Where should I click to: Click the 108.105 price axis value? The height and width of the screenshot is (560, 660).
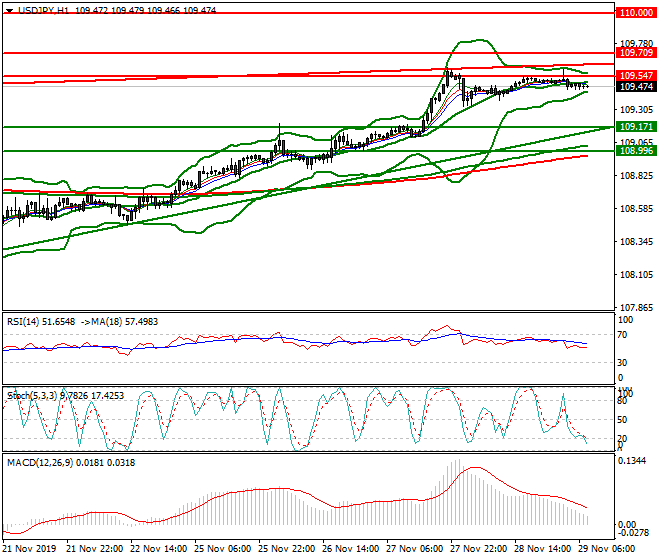click(x=636, y=275)
